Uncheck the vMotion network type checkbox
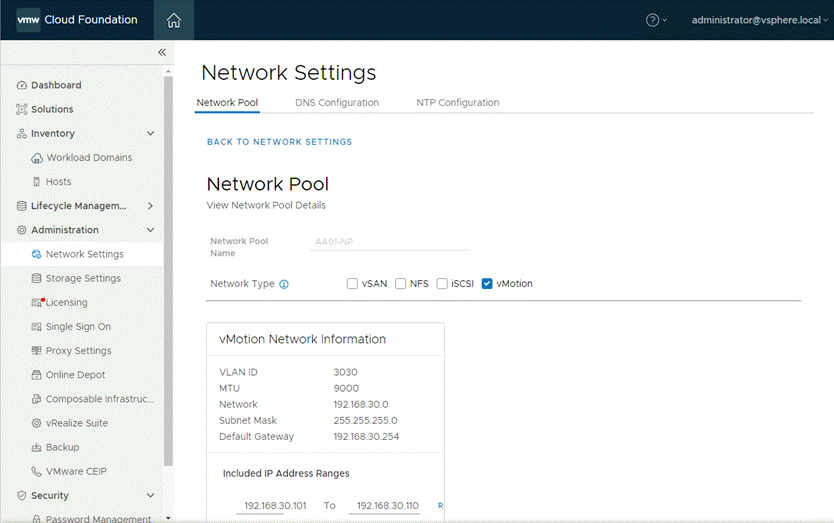This screenshot has height=523, width=834. 487,284
